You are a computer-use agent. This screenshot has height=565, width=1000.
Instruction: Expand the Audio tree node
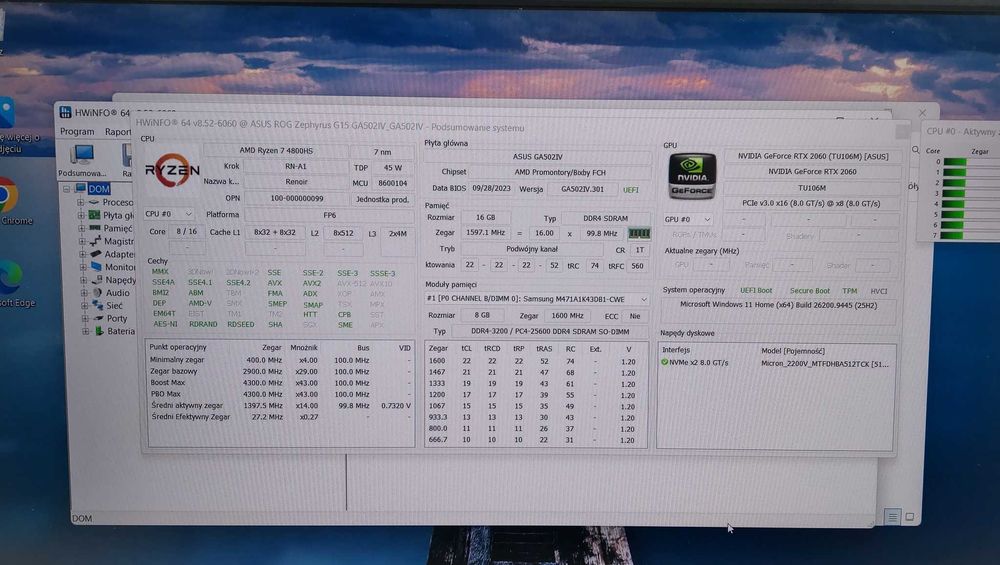click(x=84, y=293)
